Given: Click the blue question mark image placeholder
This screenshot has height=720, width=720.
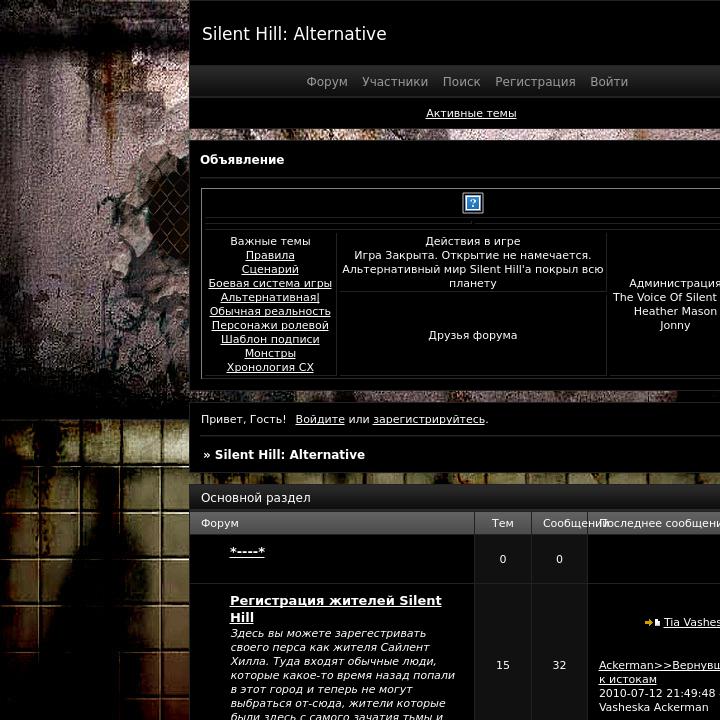Looking at the screenshot, I should pyautogui.click(x=472, y=203).
